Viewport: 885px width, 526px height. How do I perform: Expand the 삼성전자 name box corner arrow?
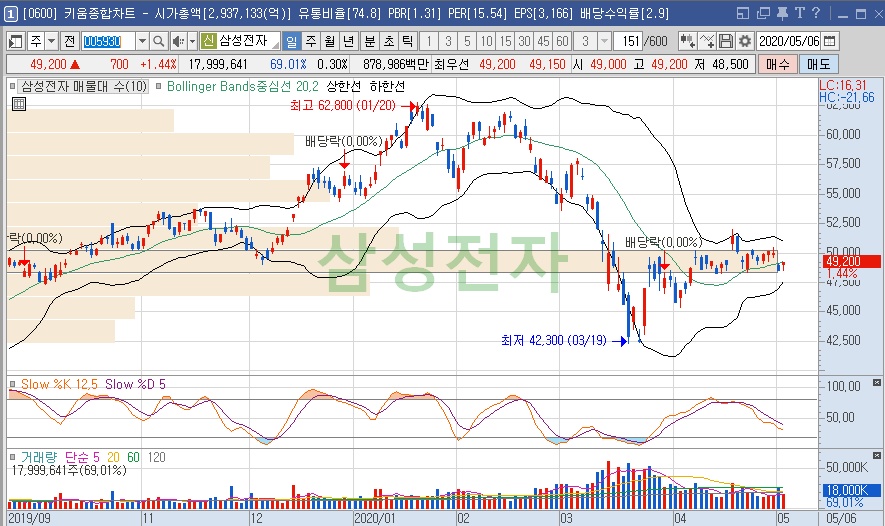[x=275, y=45]
